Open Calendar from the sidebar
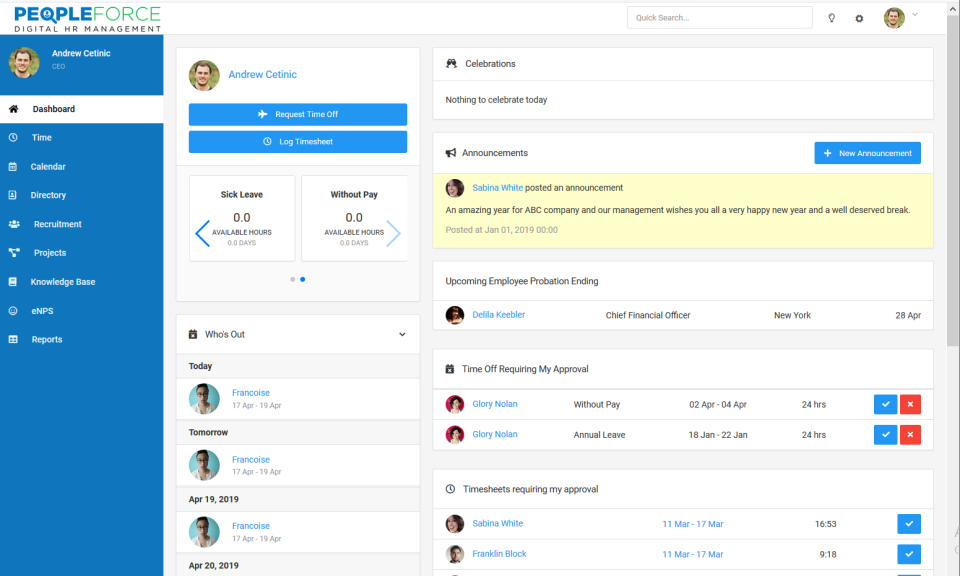 (81, 166)
